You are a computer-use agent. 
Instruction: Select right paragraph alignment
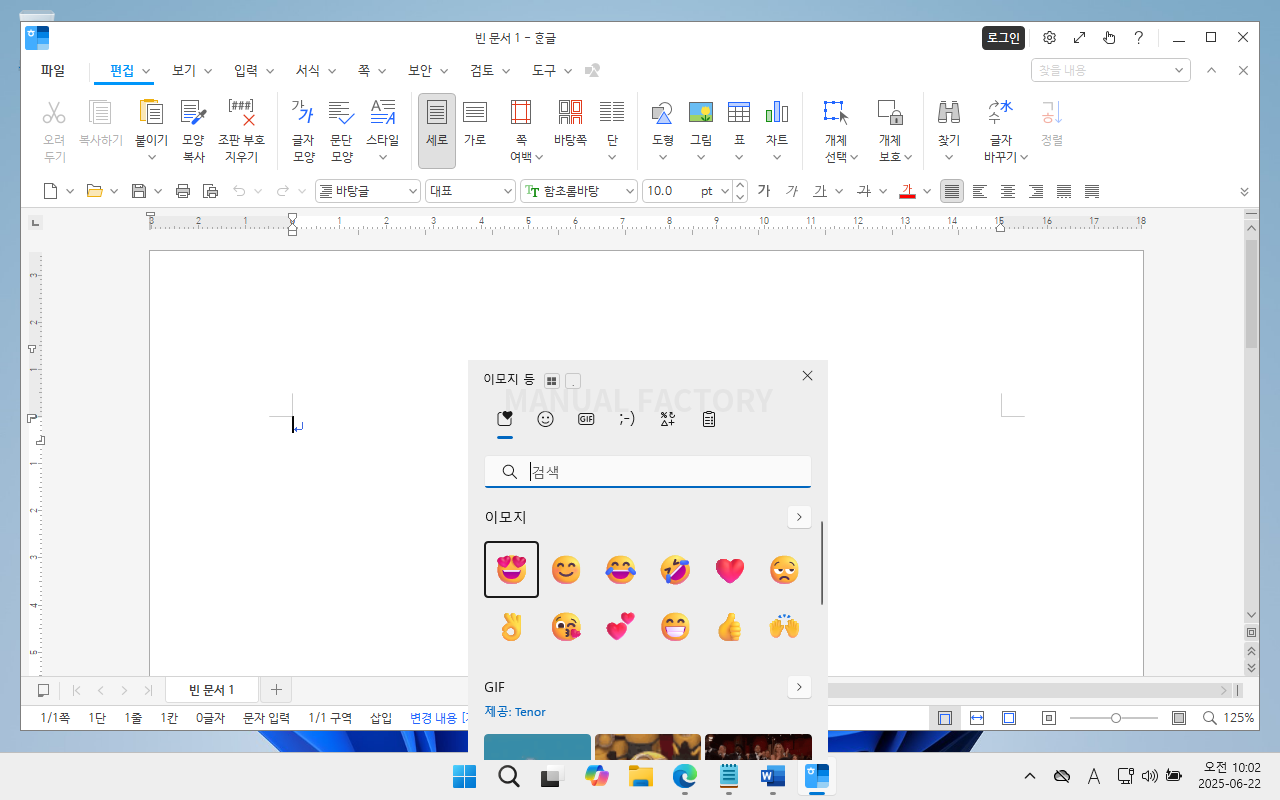pos(1036,191)
